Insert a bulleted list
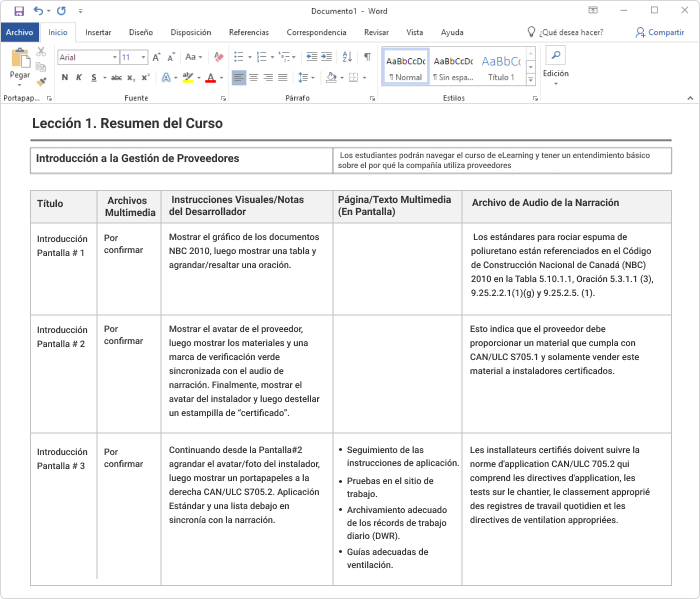The width and height of the screenshot is (700, 599). point(239,57)
